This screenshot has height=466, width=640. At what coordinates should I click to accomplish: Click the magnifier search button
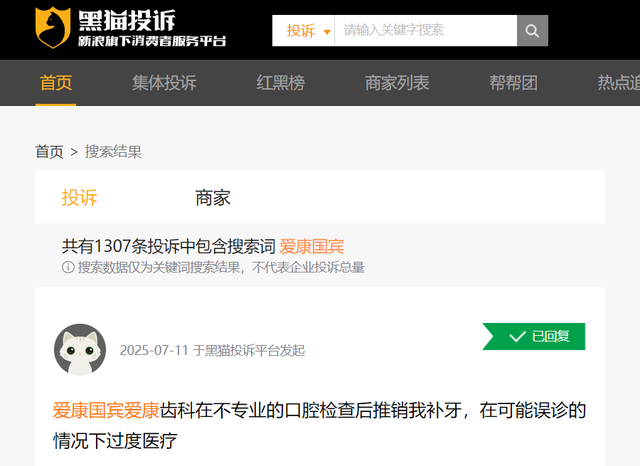pyautogui.click(x=532, y=31)
